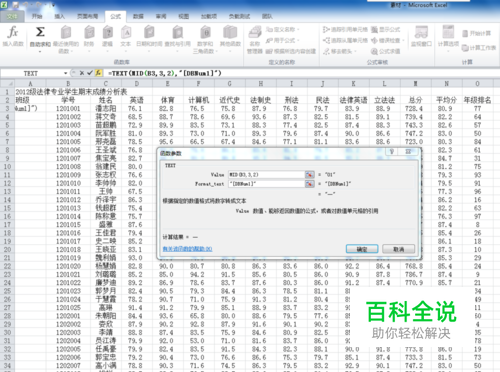
Task: Click the Insert Function (插入函数) fx button
Action: [13, 36]
